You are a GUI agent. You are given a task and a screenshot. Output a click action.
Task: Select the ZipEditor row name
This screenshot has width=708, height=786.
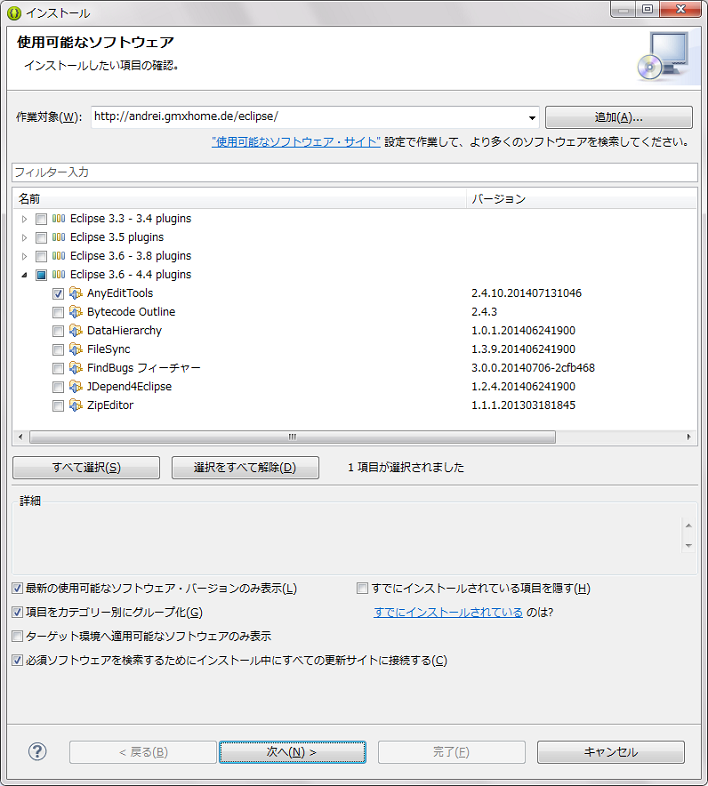[x=110, y=405]
